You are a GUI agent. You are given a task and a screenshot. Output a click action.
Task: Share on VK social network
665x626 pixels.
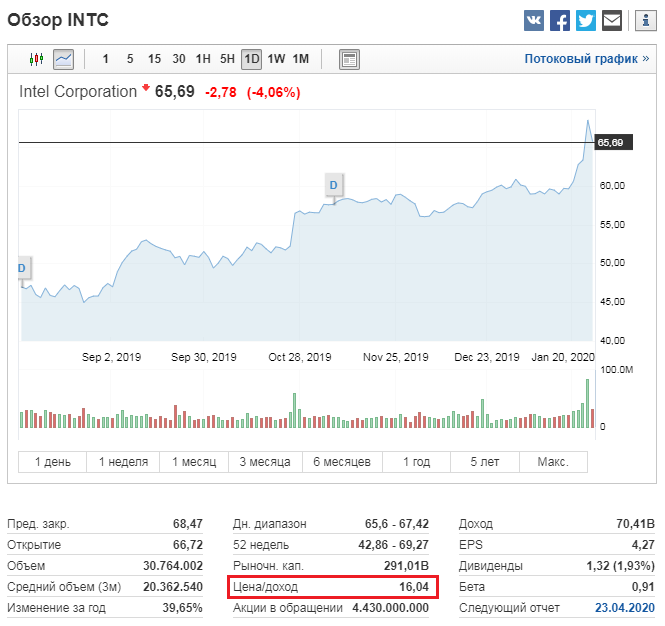pos(534,20)
